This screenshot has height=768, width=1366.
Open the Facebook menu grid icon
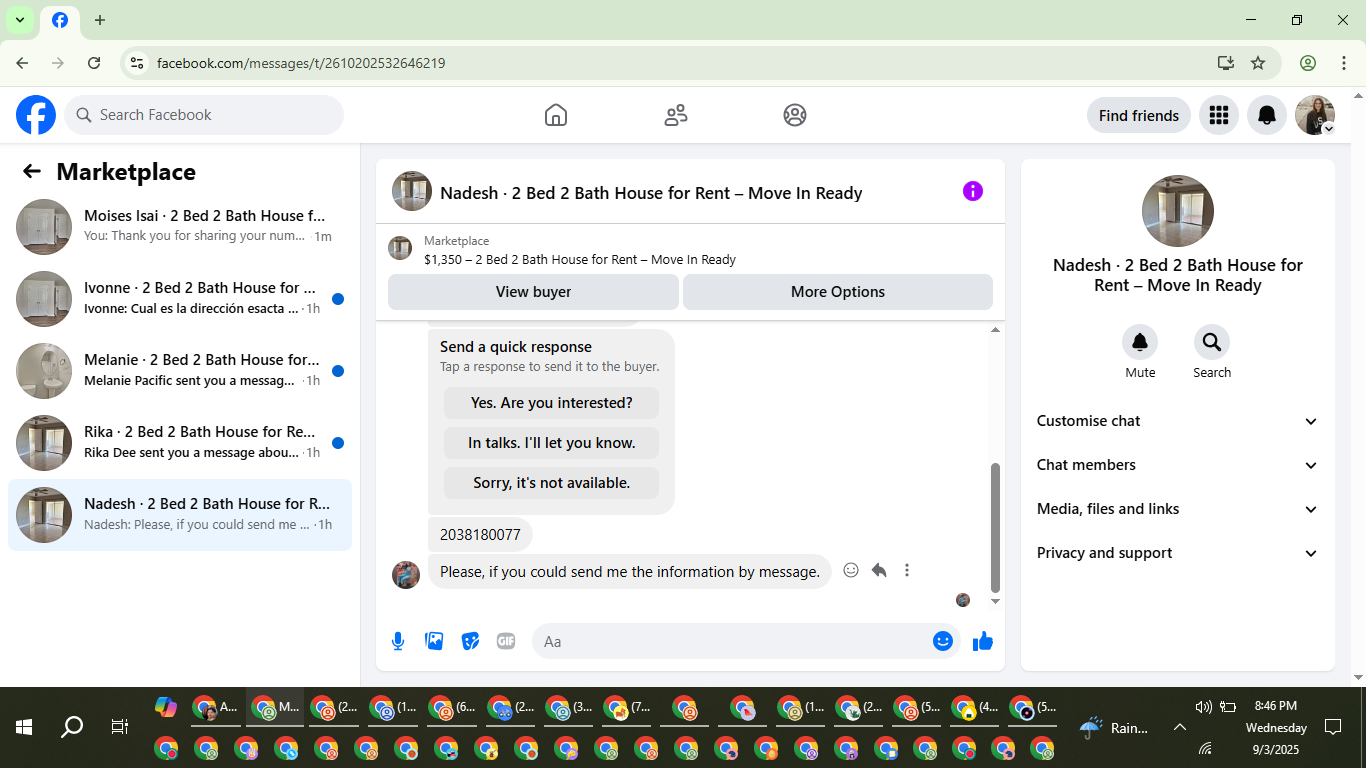click(x=1218, y=115)
